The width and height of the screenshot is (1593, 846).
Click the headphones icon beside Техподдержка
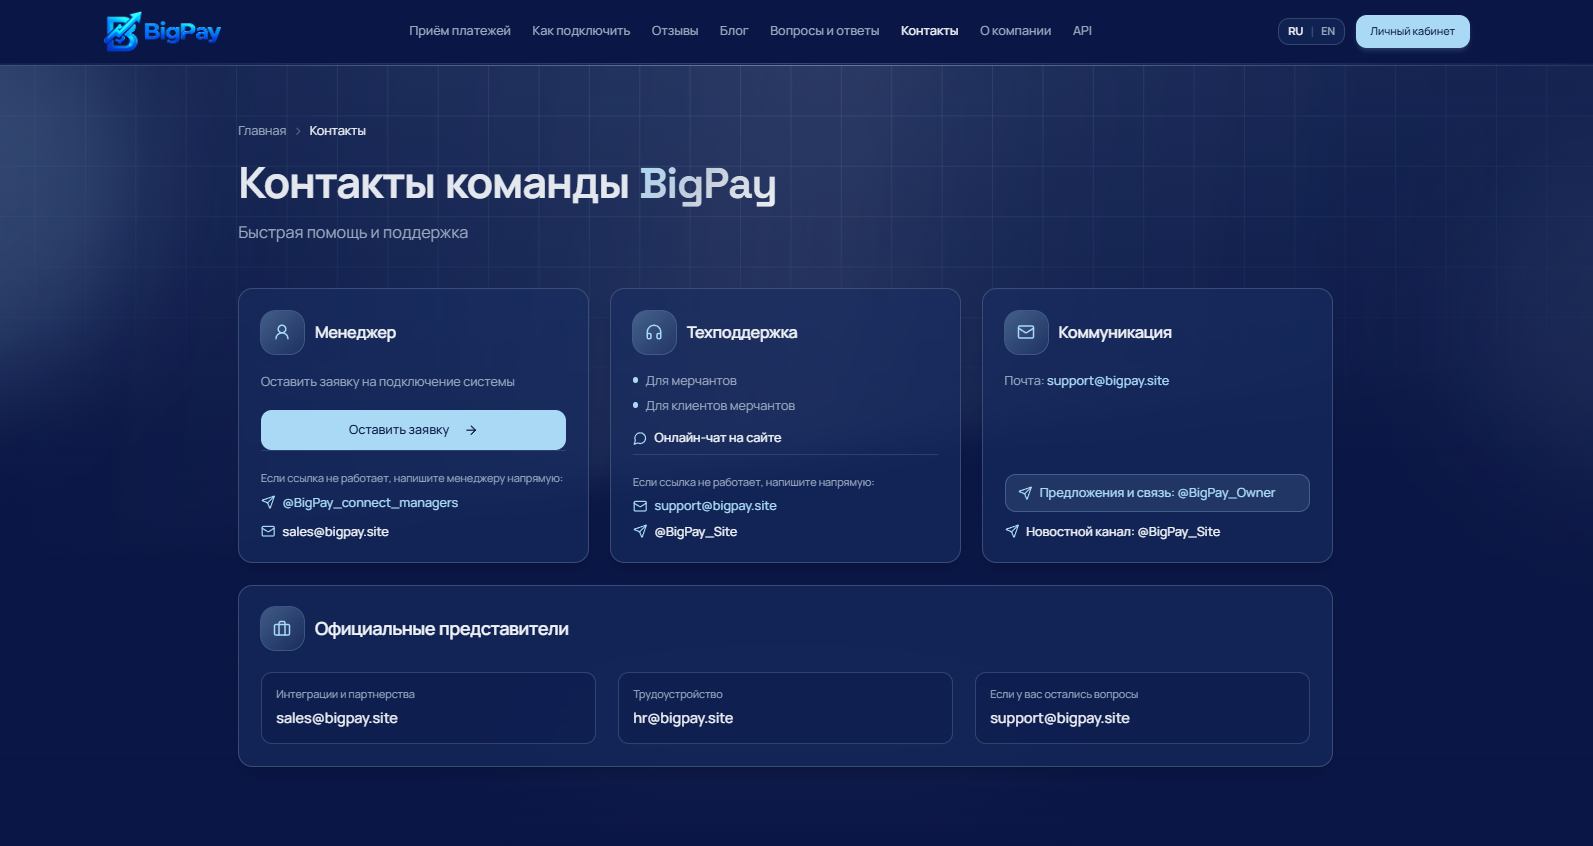pos(654,332)
